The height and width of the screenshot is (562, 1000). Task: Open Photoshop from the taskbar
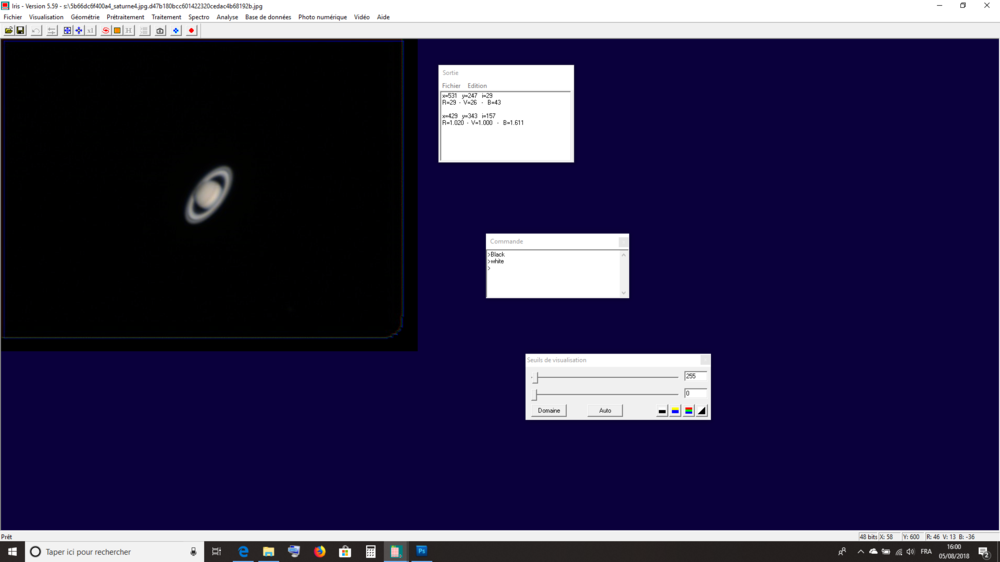[x=422, y=552]
